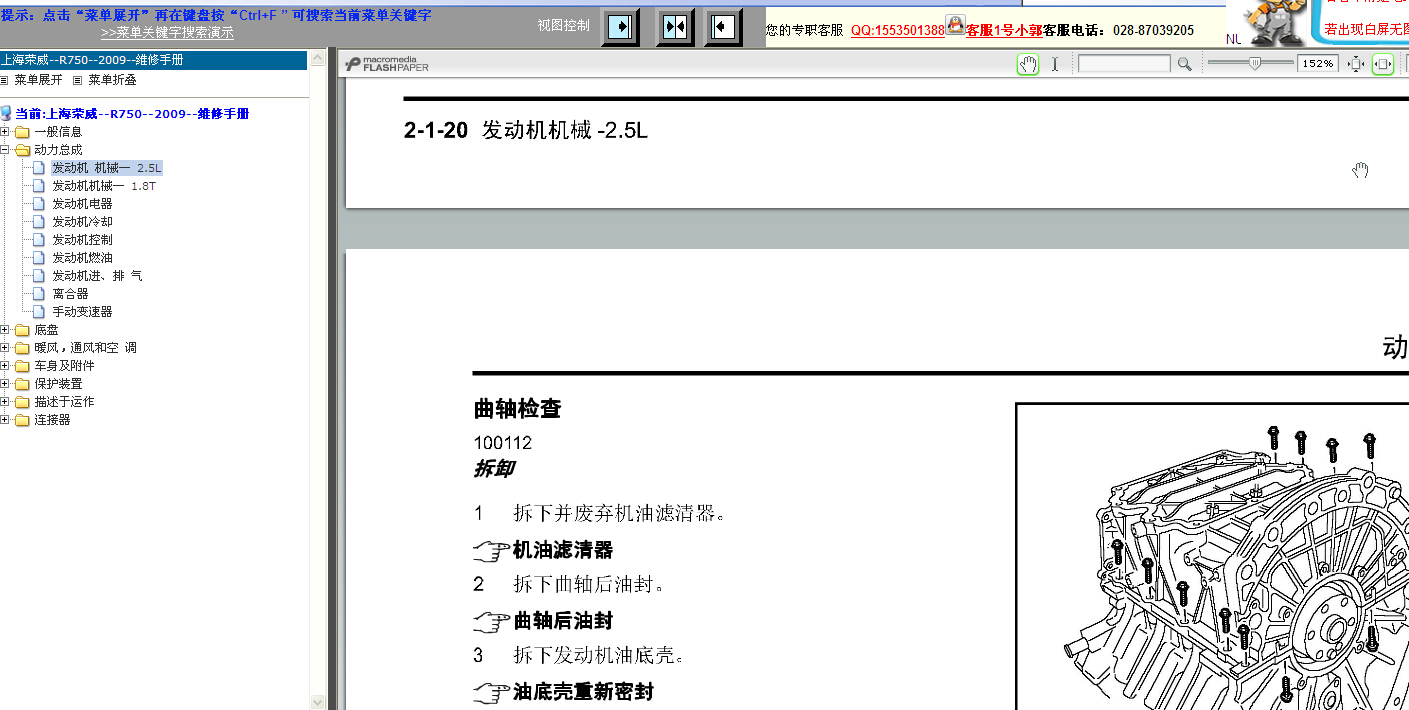Image resolution: width=1409 pixels, height=710 pixels.
Task: Click the open folder icon beside 动力总成
Action: 23,150
